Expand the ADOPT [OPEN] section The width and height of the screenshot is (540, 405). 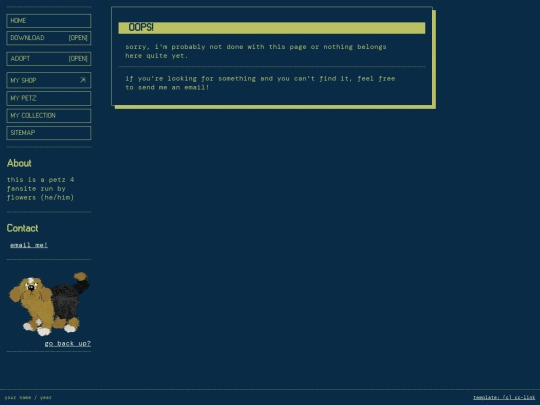pos(49,59)
